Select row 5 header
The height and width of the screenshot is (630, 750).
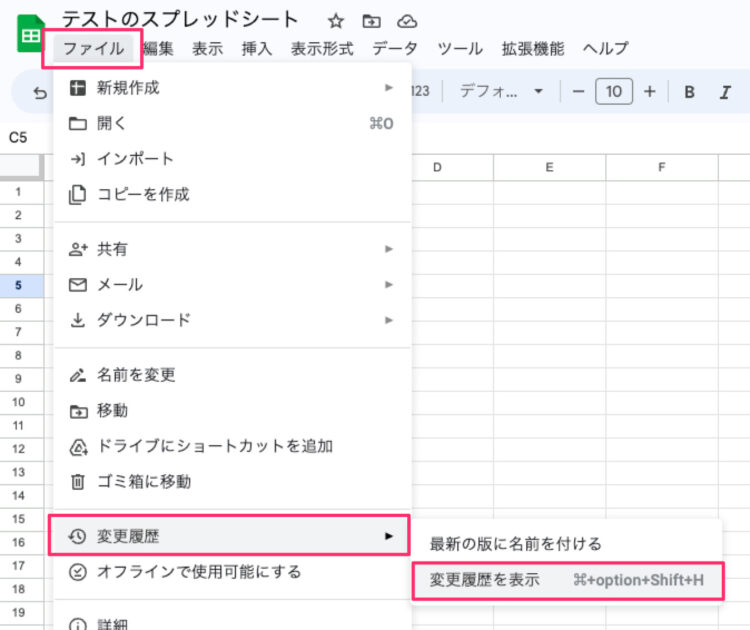tap(22, 286)
